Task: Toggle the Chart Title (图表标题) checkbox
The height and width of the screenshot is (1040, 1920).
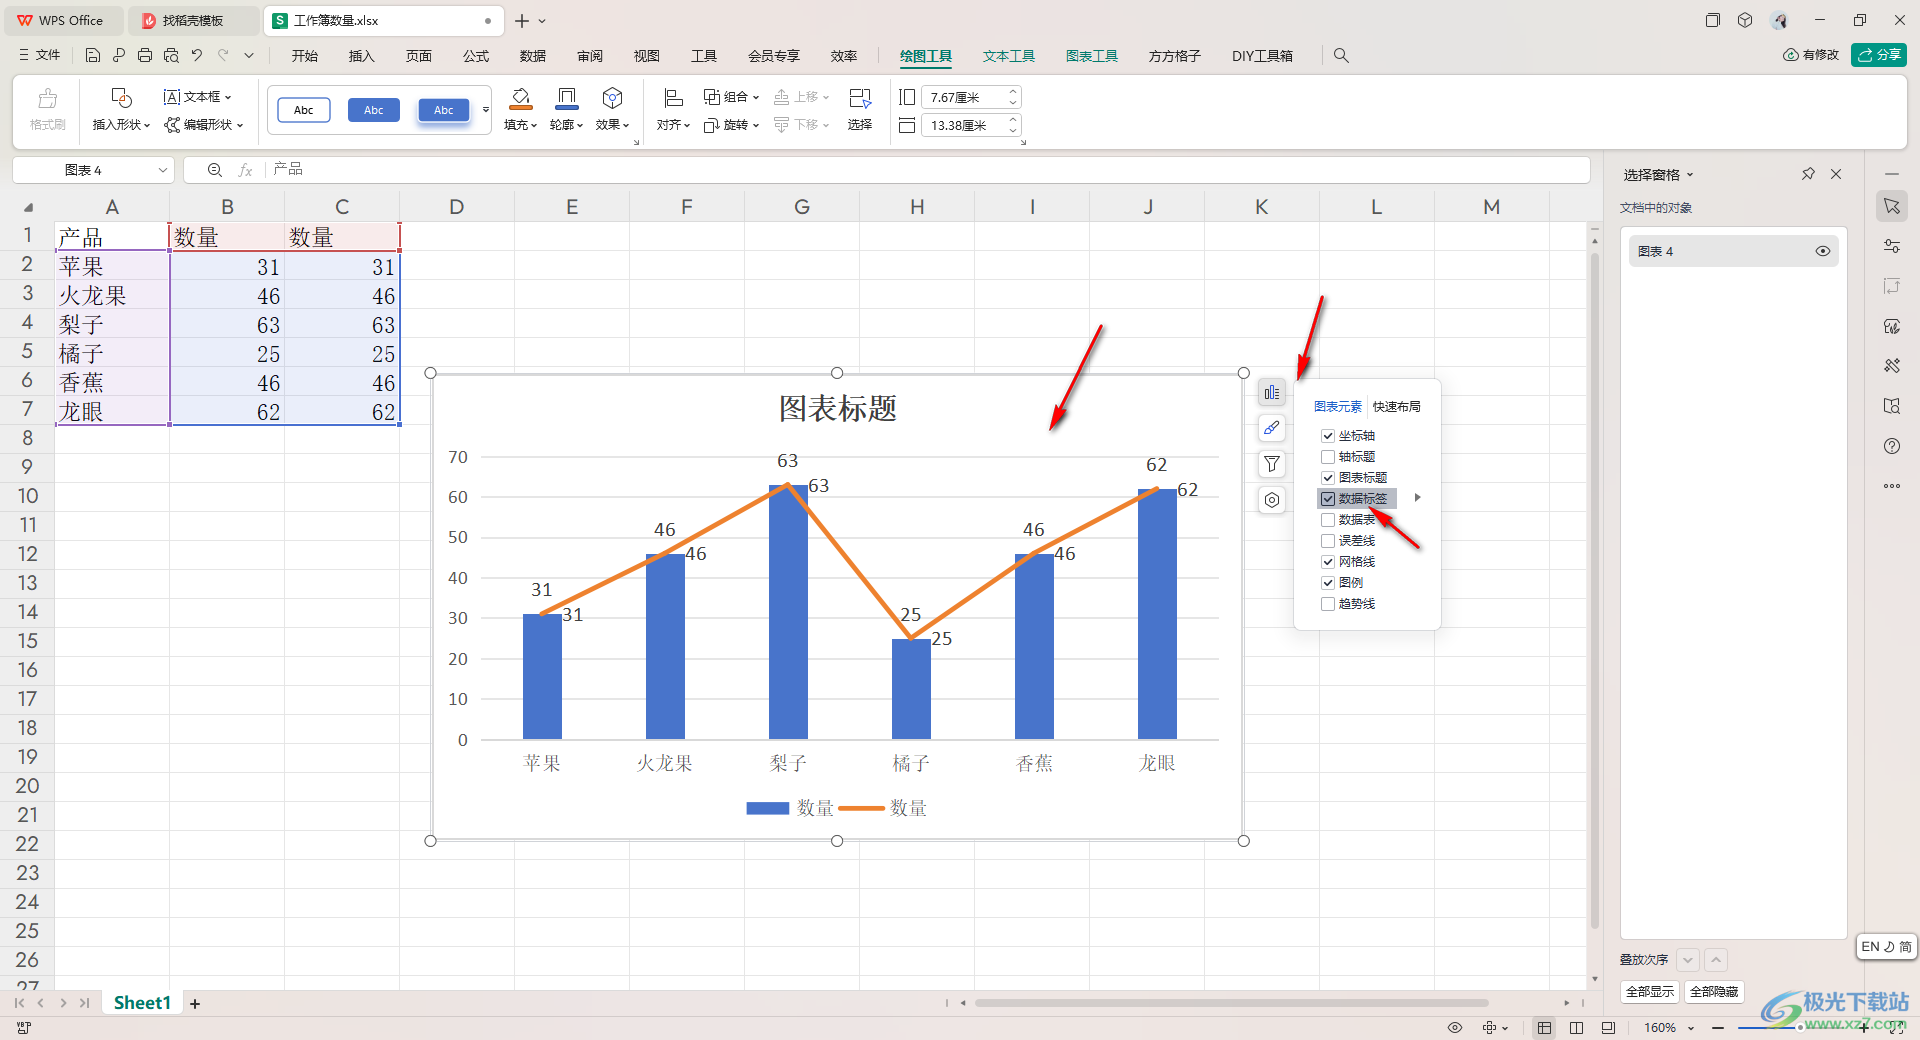Action: 1328,478
